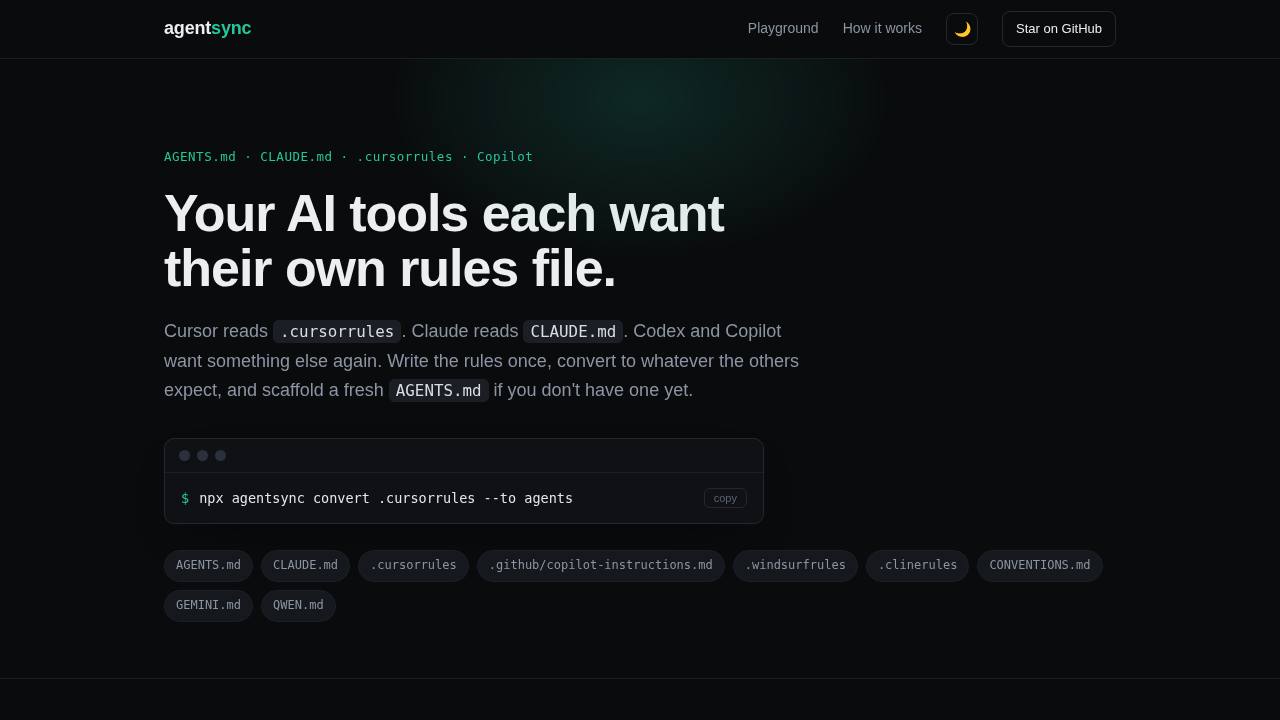Click the green dollar prompt in terminal
Image resolution: width=1280 pixels, height=720 pixels.
(185, 498)
